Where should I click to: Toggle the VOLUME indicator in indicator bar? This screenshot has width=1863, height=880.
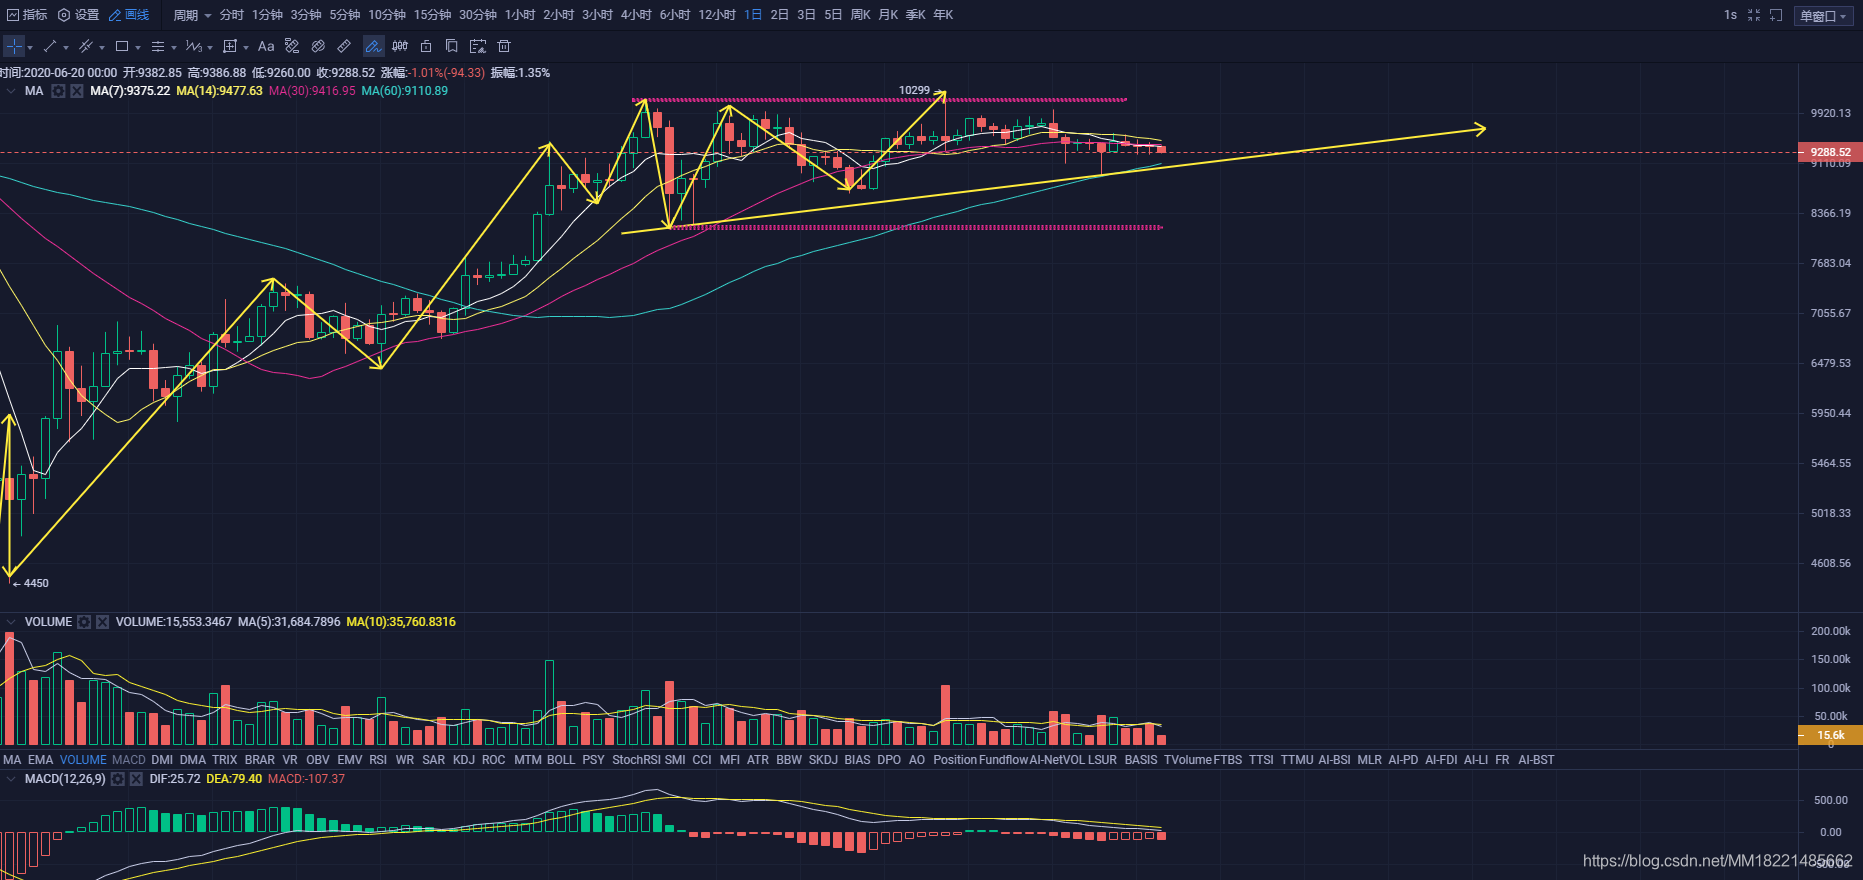(x=83, y=760)
